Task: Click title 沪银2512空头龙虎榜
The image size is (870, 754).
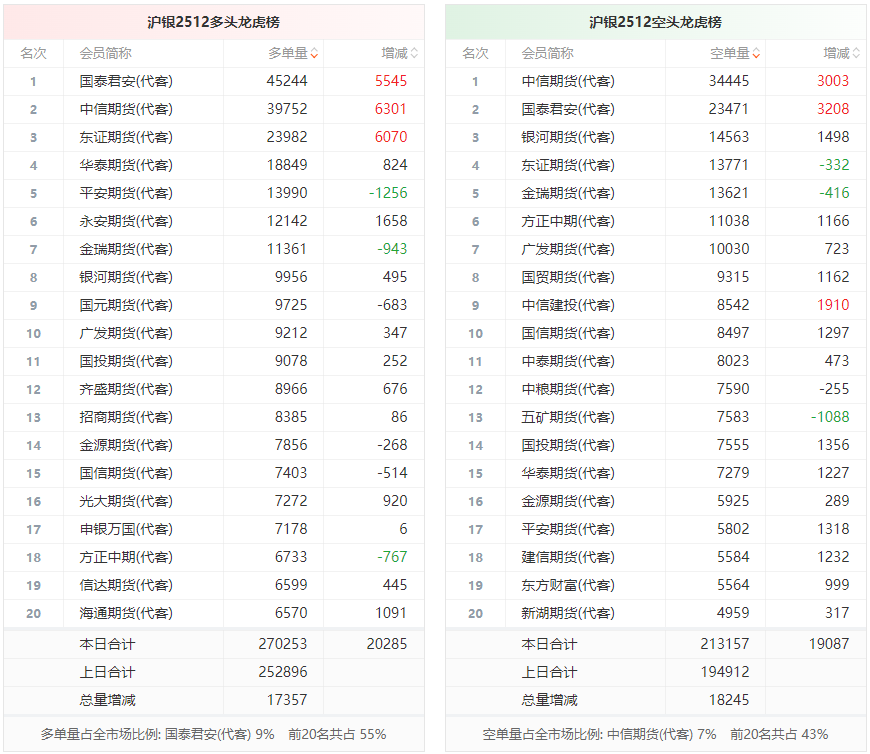Action: (655, 22)
